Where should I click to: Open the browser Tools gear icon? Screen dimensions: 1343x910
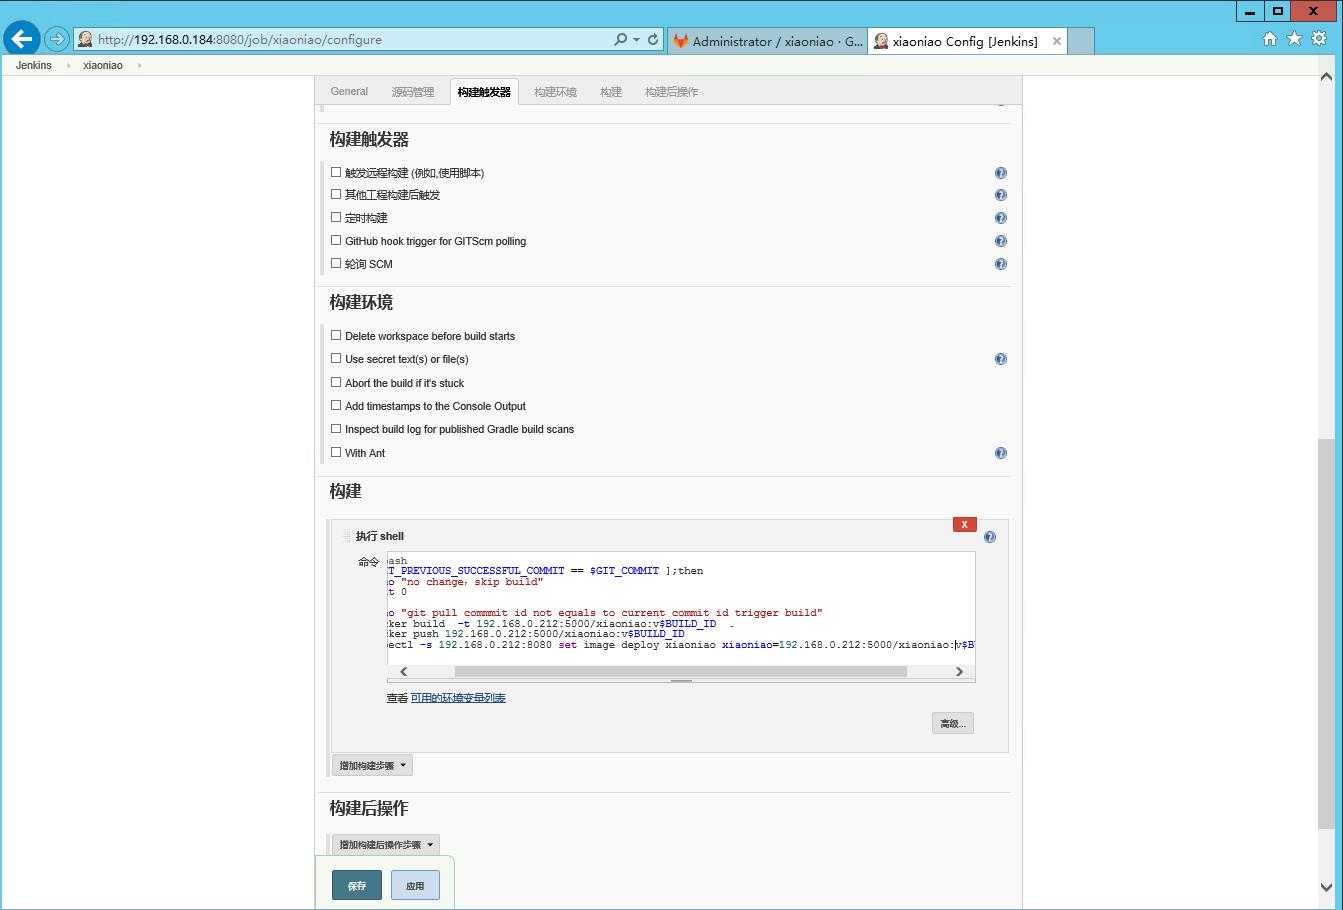[1319, 38]
